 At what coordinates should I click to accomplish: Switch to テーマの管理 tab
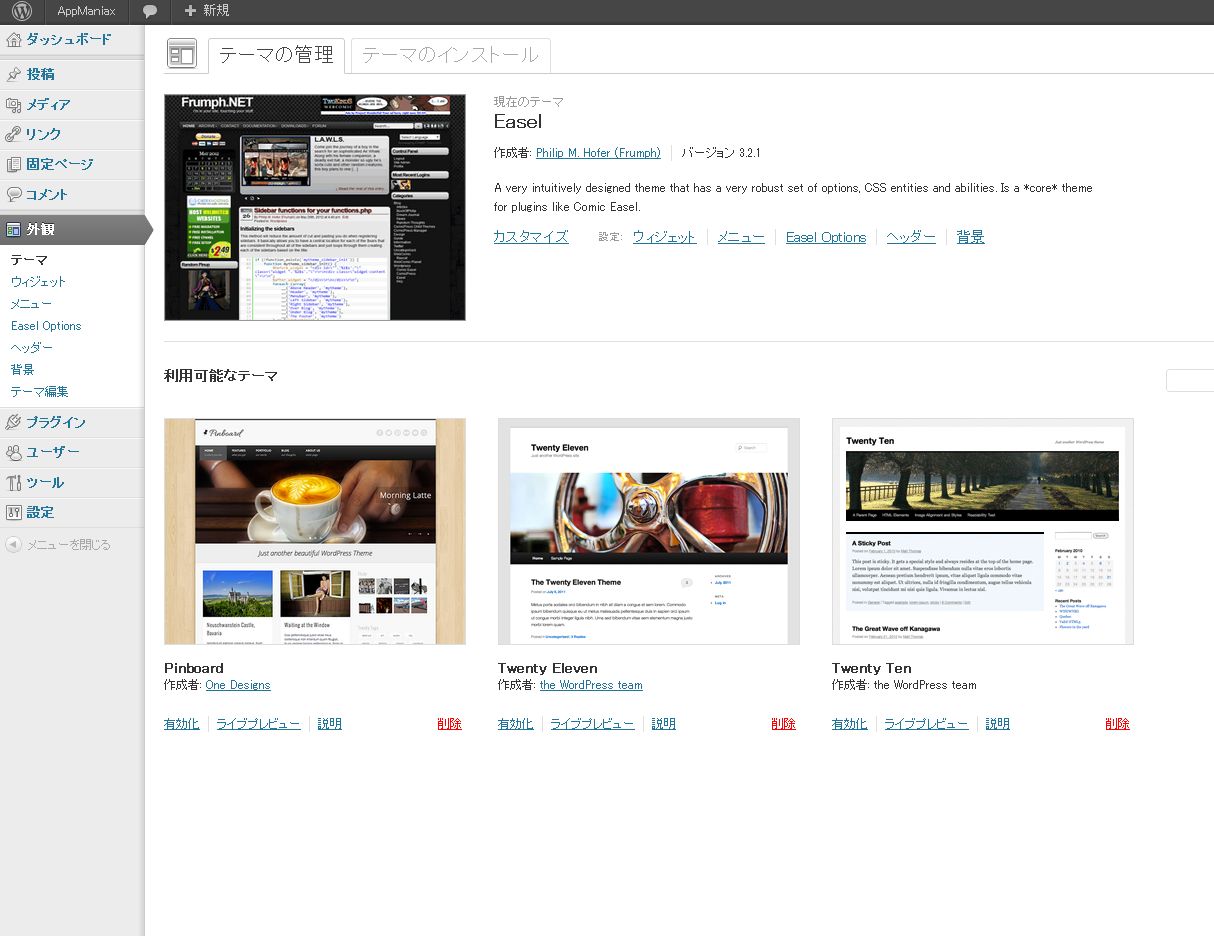coord(276,55)
